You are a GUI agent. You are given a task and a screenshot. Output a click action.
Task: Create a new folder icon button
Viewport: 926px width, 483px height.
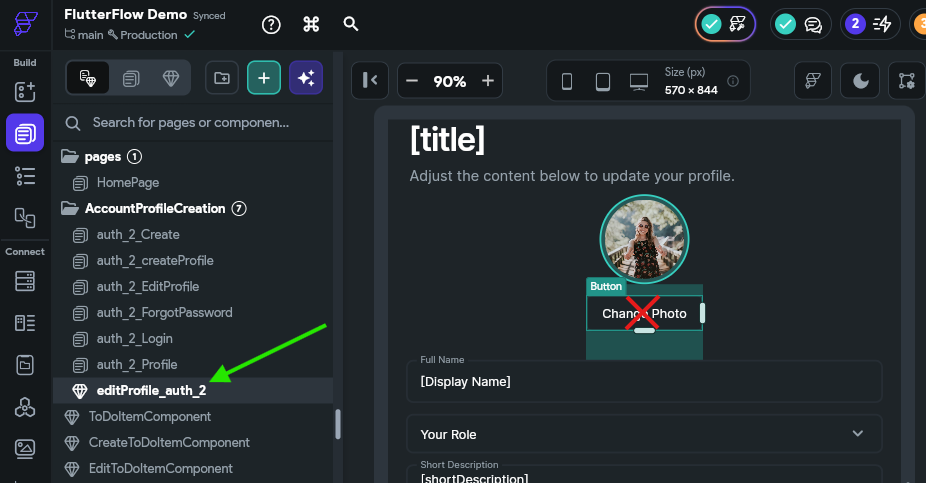(222, 78)
